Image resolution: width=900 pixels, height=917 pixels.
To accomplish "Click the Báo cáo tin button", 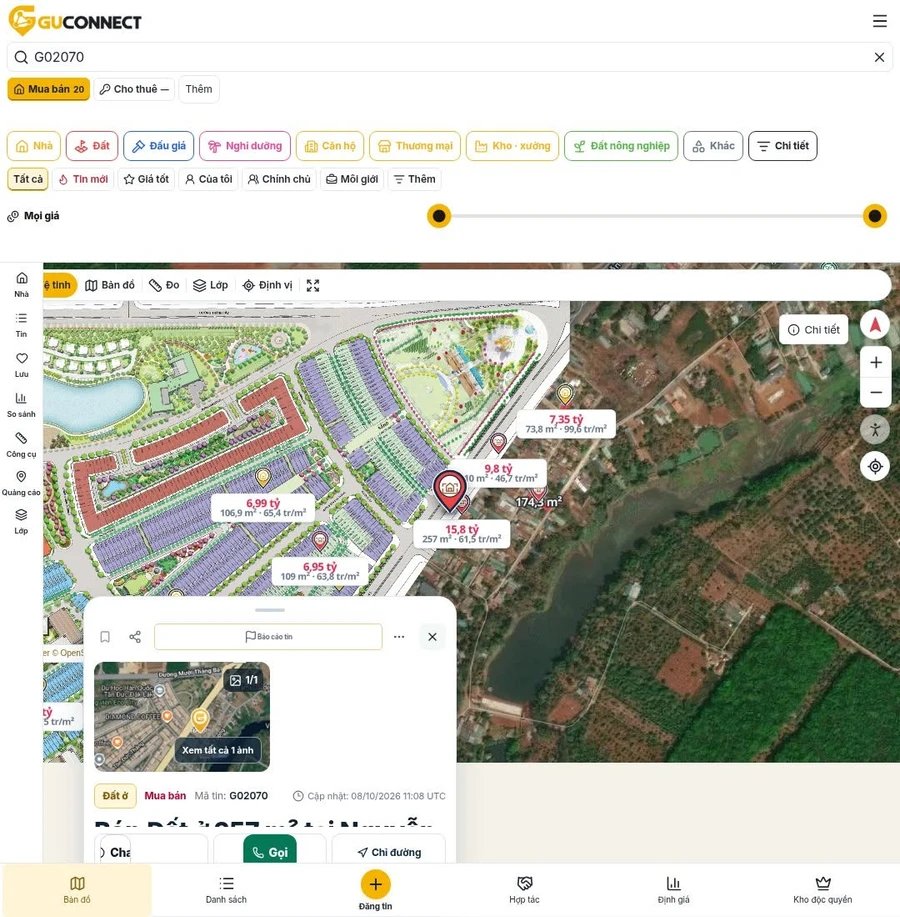I will pyautogui.click(x=268, y=637).
